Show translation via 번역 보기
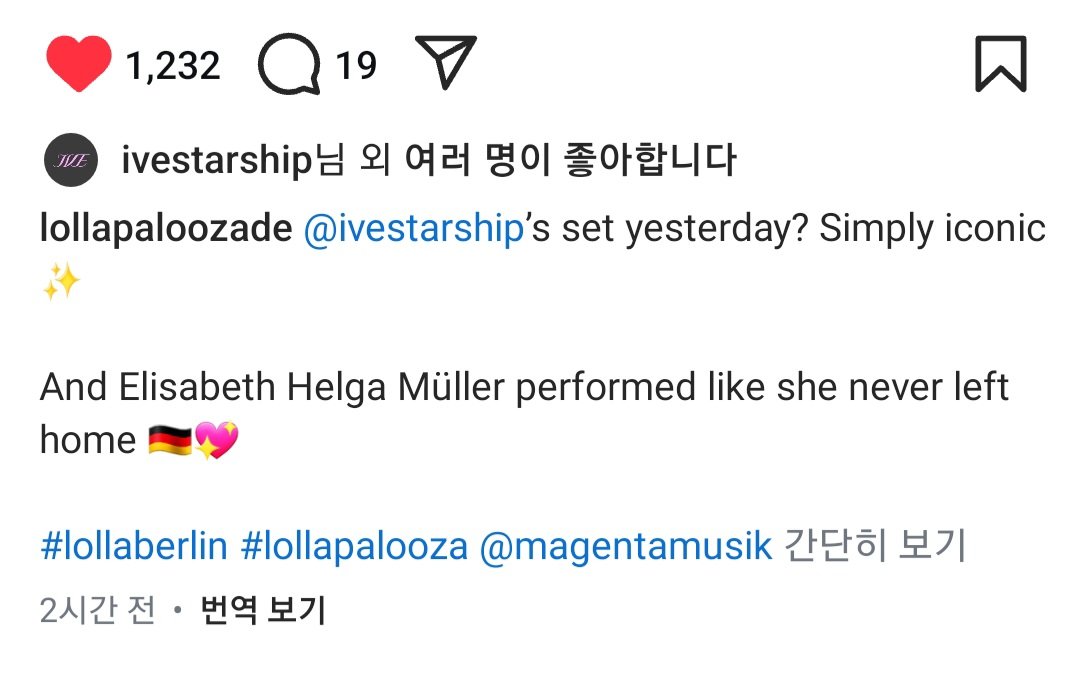 click(x=264, y=610)
